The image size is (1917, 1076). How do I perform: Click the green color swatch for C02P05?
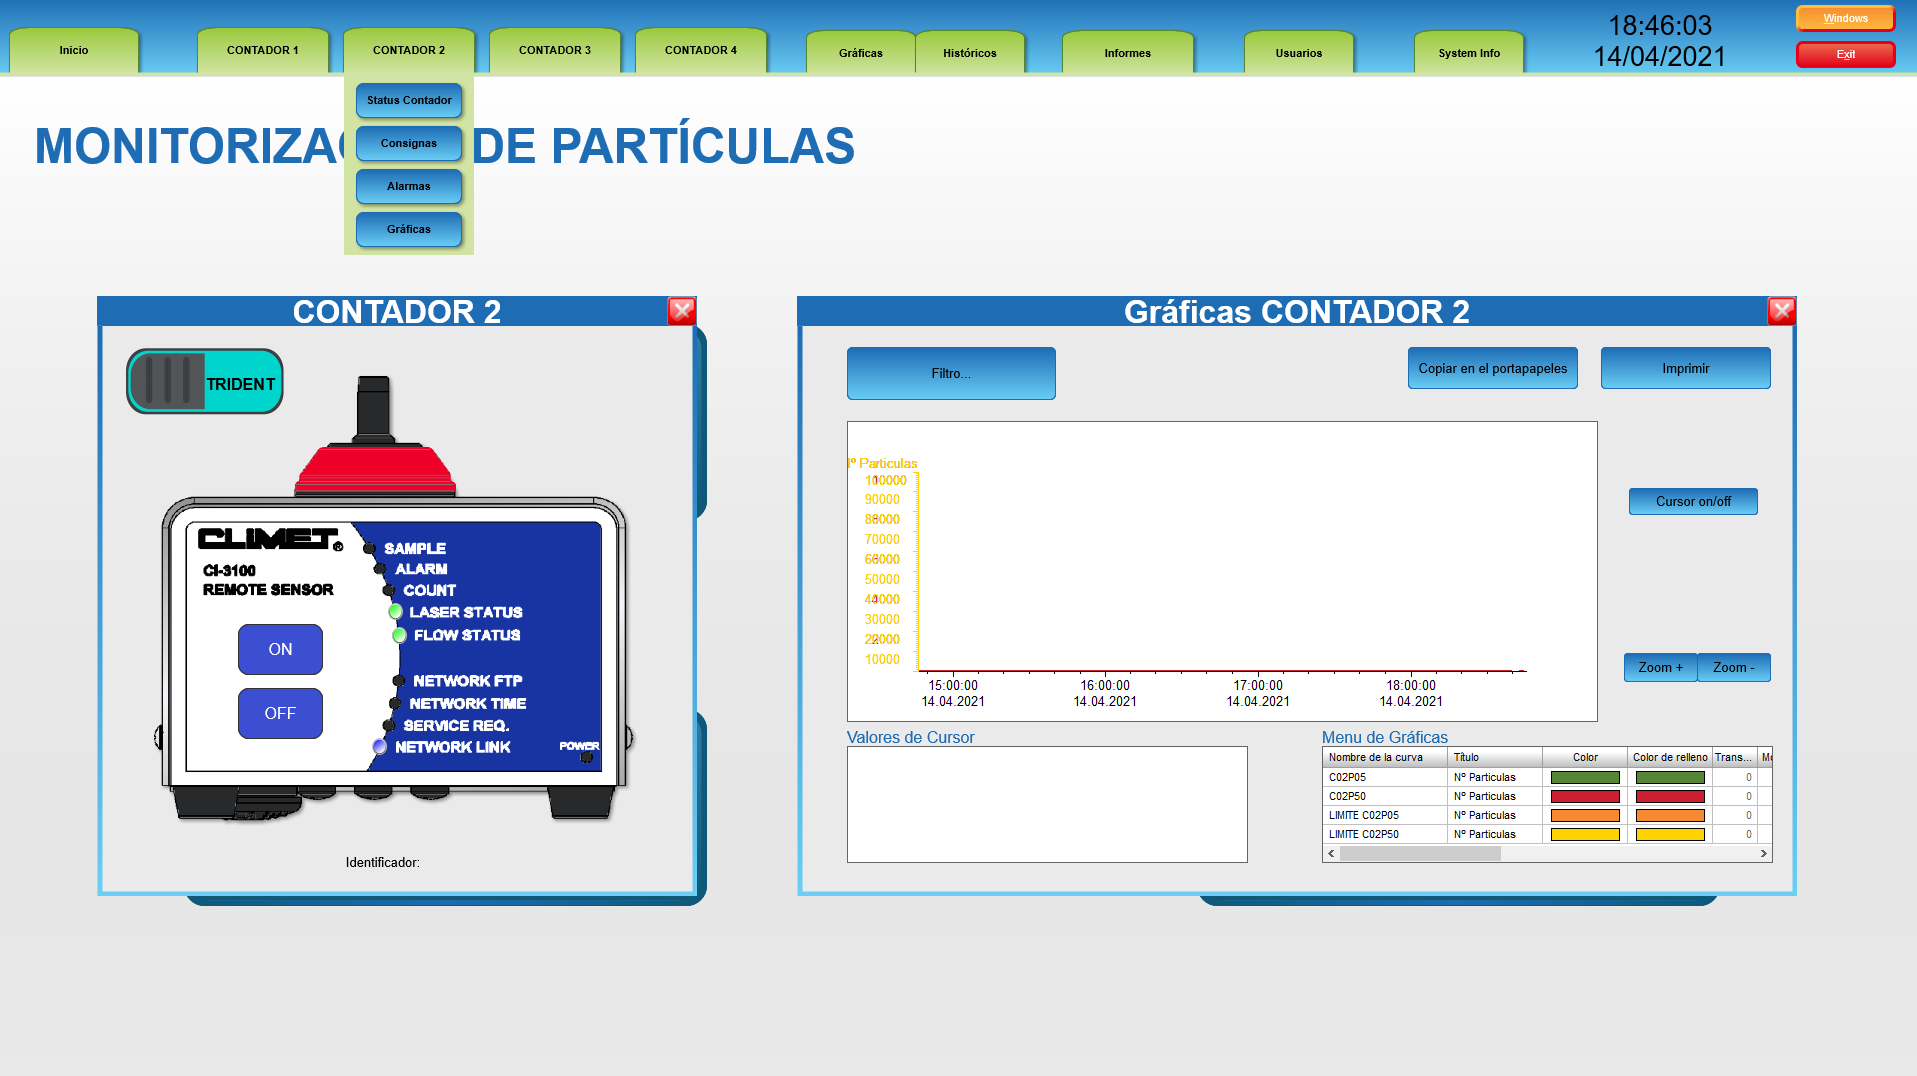pyautogui.click(x=1584, y=777)
